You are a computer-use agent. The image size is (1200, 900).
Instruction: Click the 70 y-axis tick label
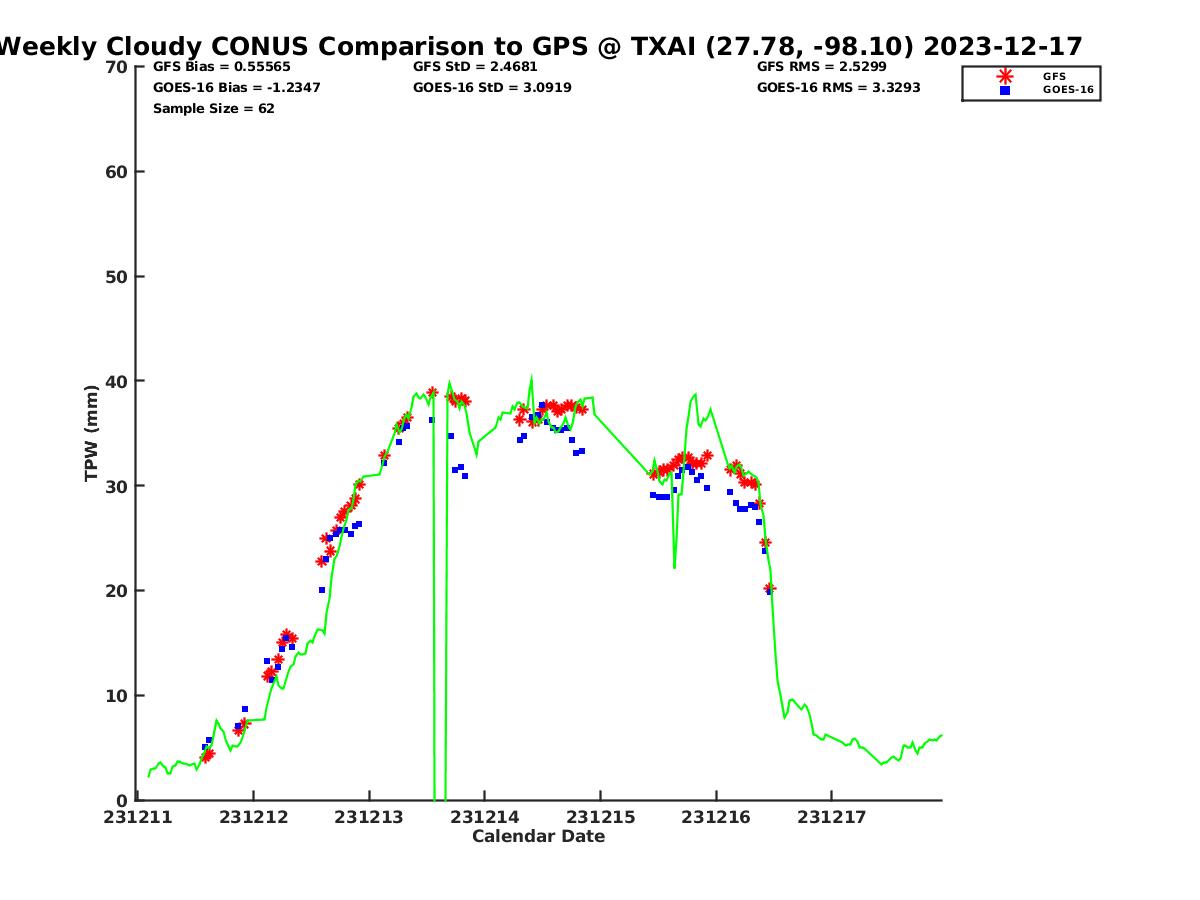117,67
